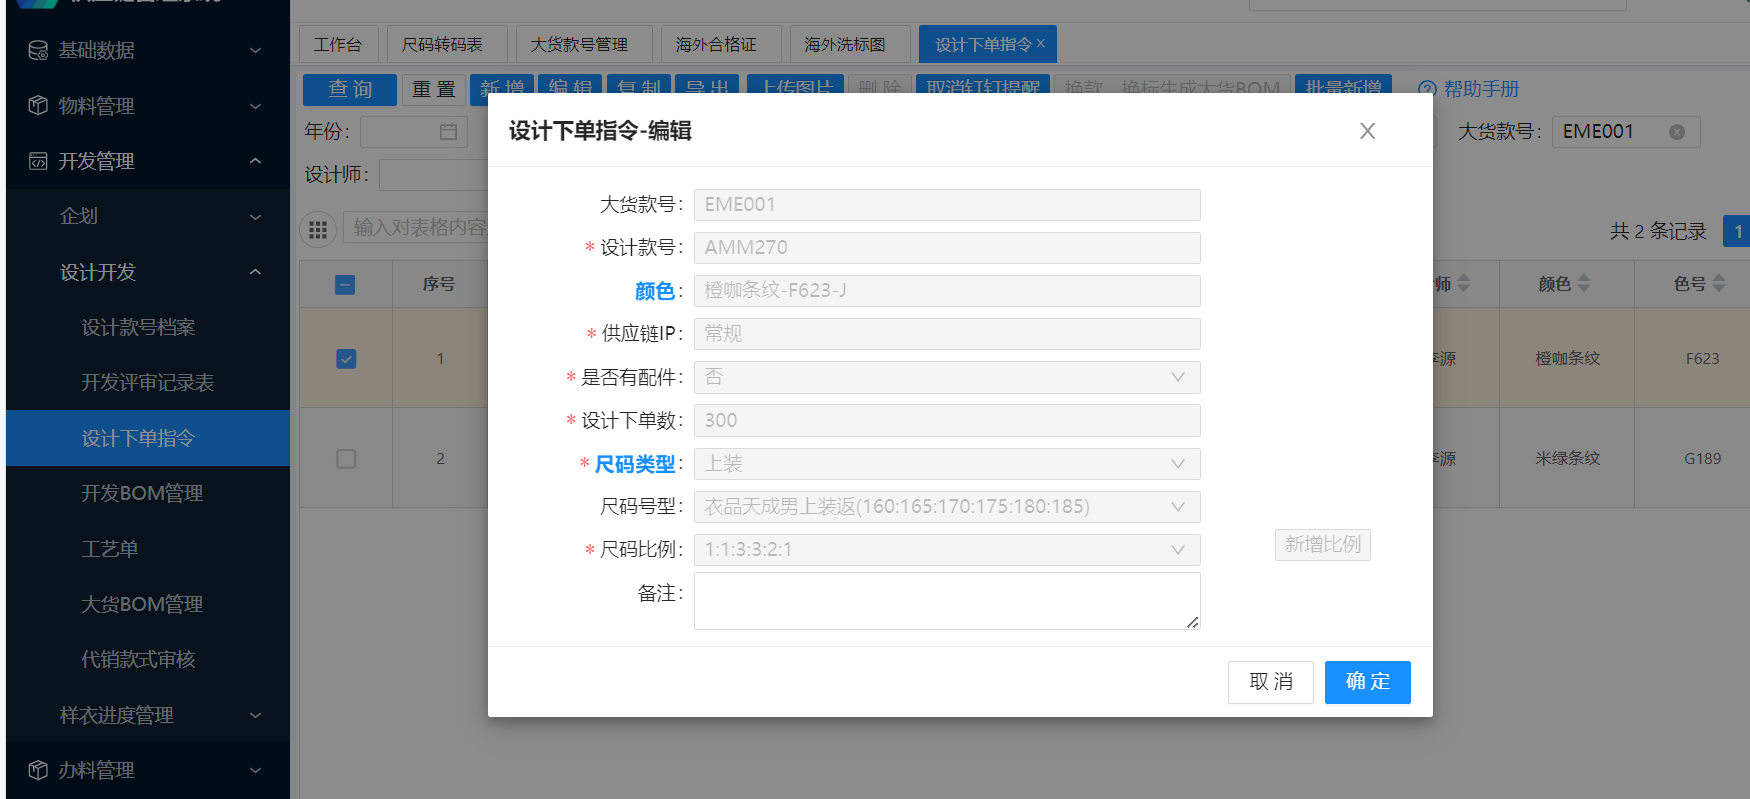Click the 物料管理 cube icon in sidebar
The width and height of the screenshot is (1750, 799).
click(x=38, y=106)
